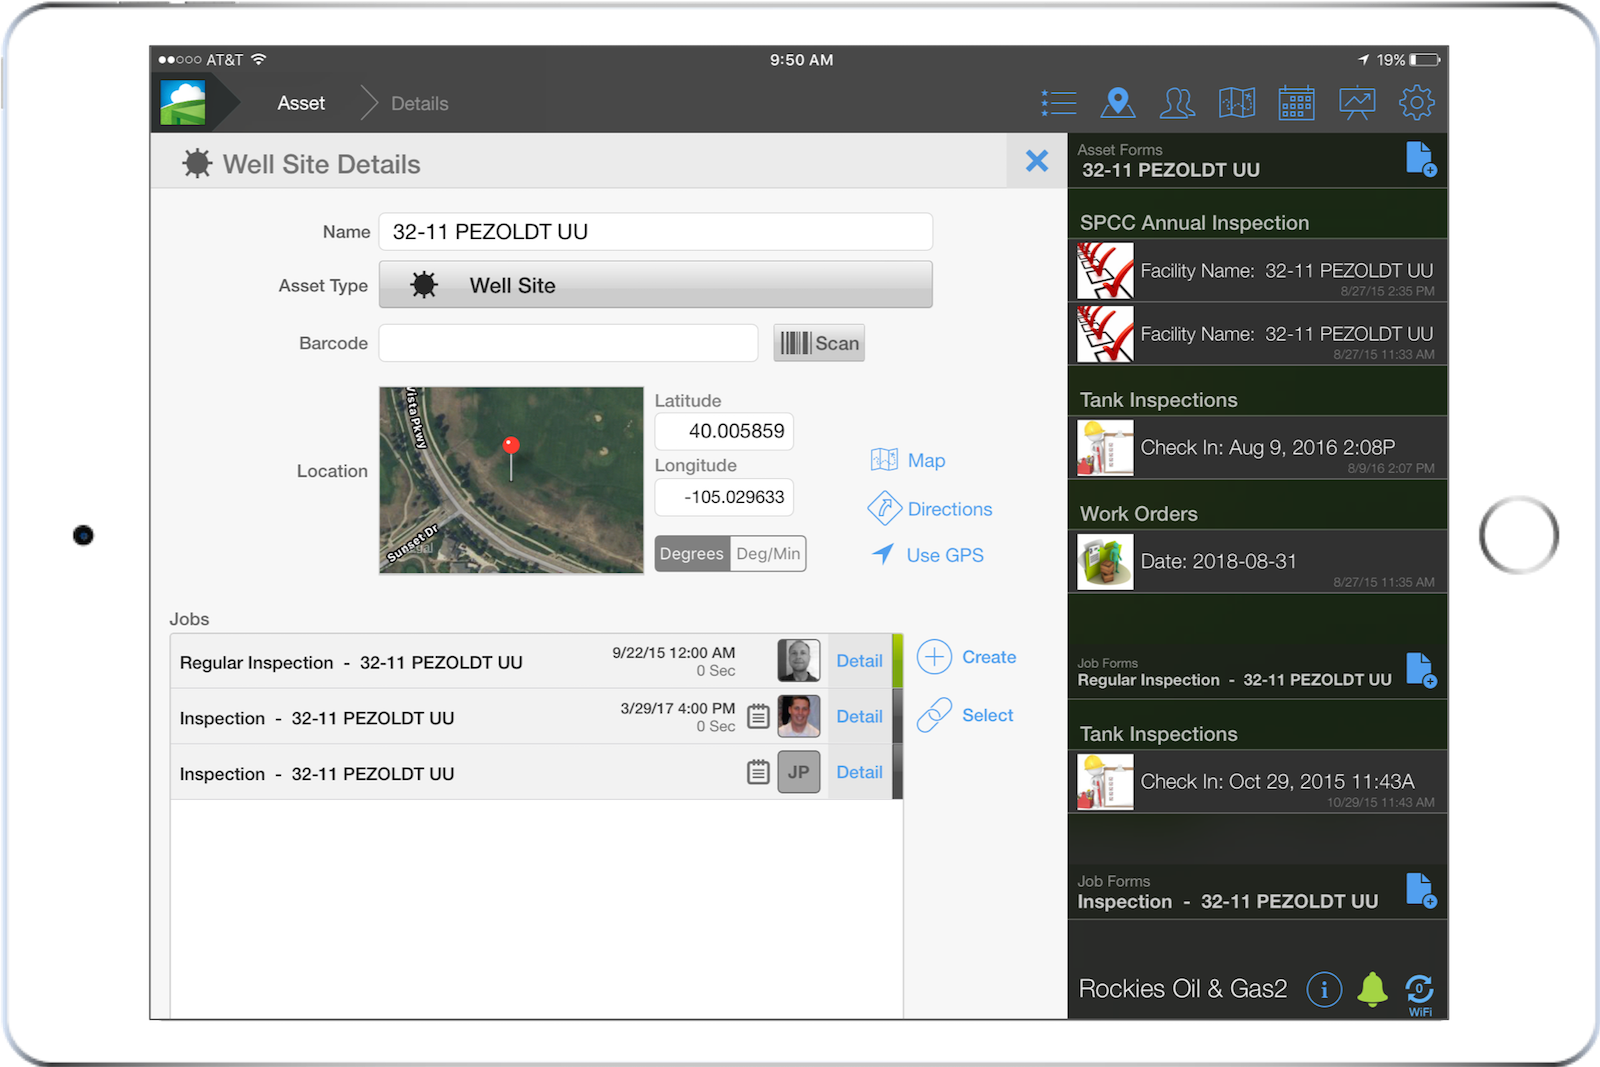1600x1067 pixels.
Task: Tap the green notification bell icon
Action: (x=1373, y=988)
